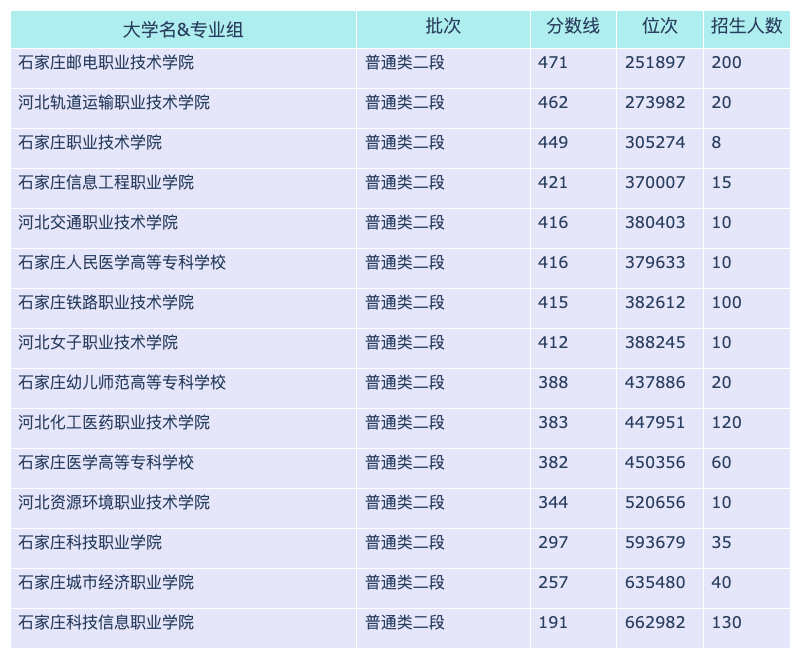This screenshot has height=660, width=800.
Task: Click rank value 370007
Action: click(x=655, y=182)
